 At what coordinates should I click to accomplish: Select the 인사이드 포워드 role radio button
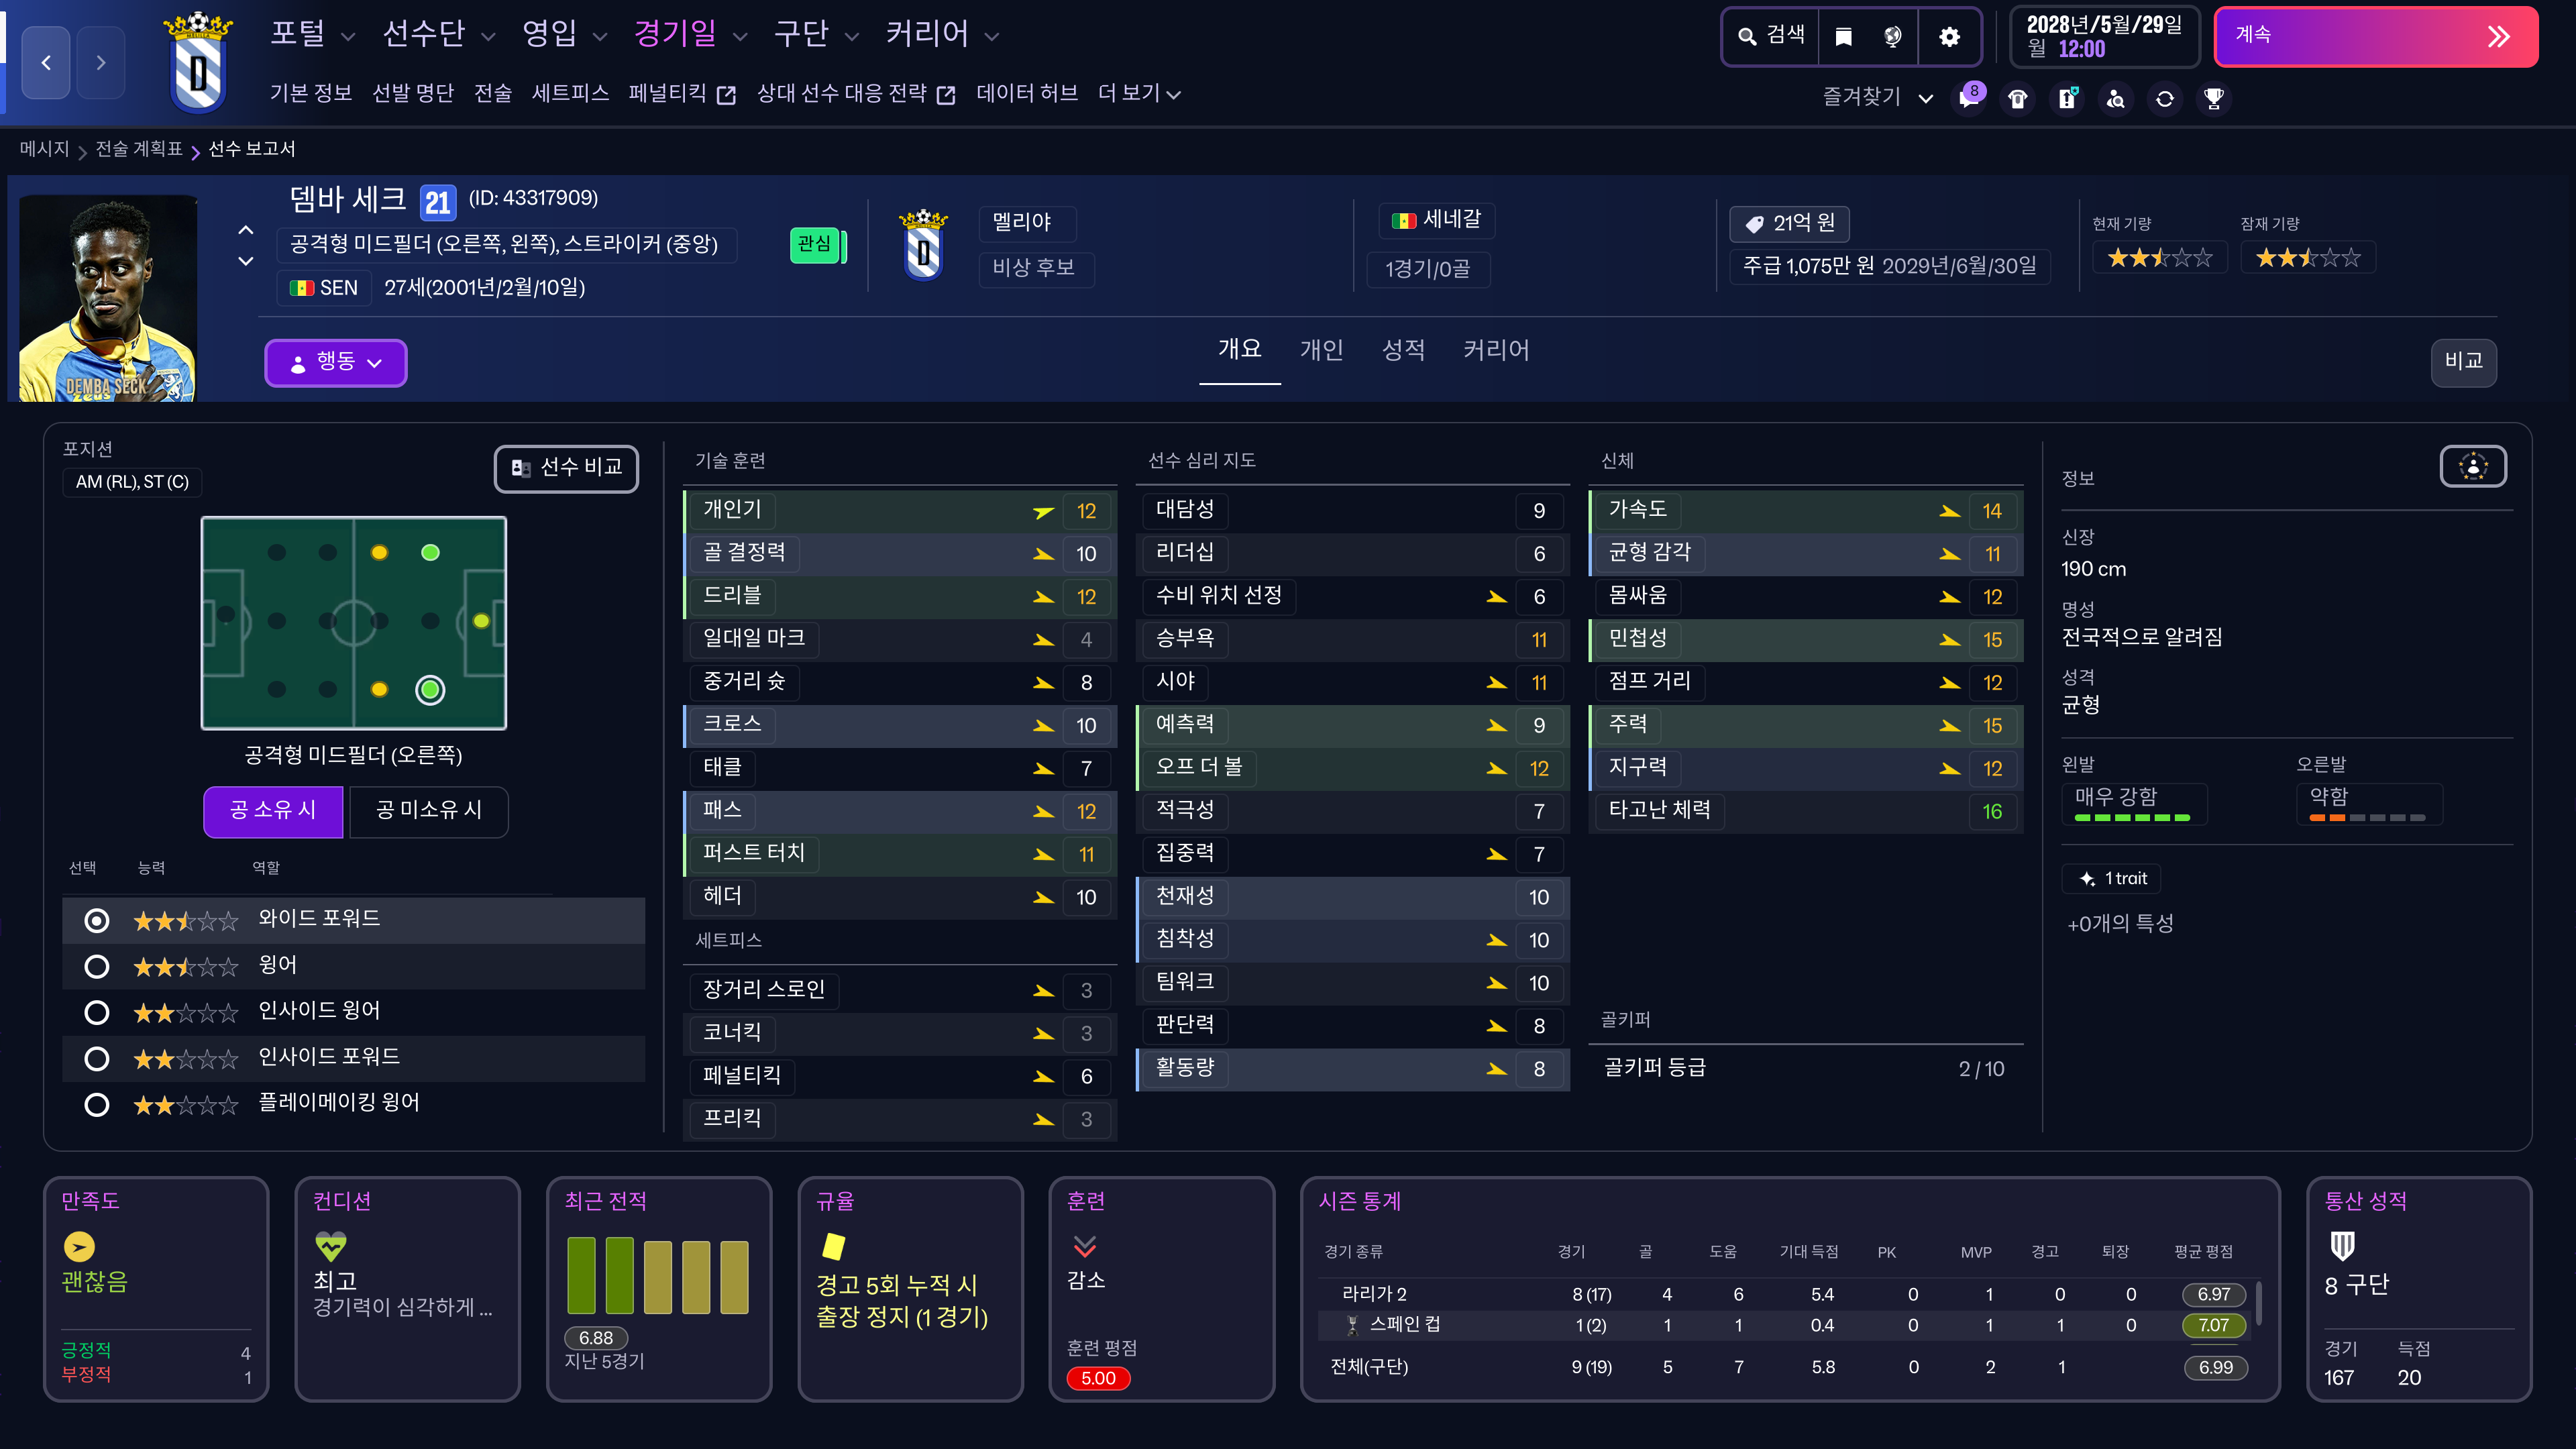(97, 1058)
